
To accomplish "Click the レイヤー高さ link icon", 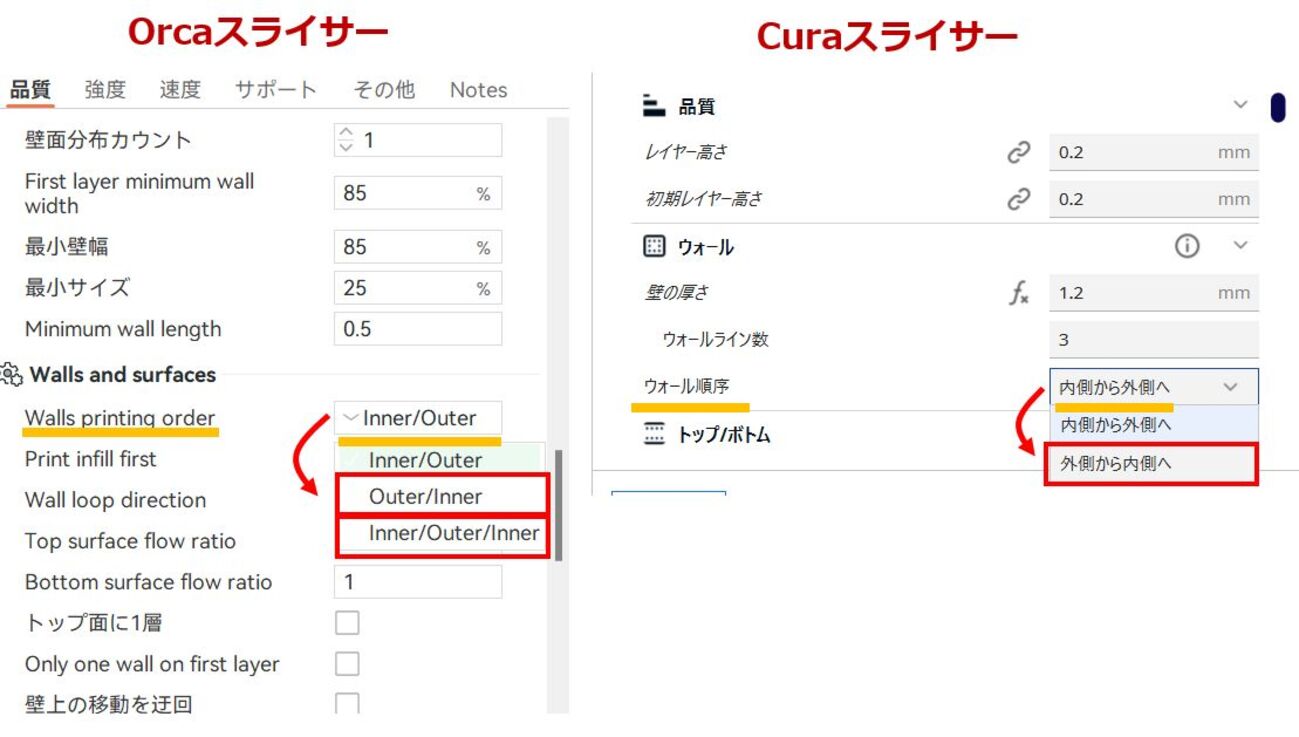I will click(x=1018, y=152).
